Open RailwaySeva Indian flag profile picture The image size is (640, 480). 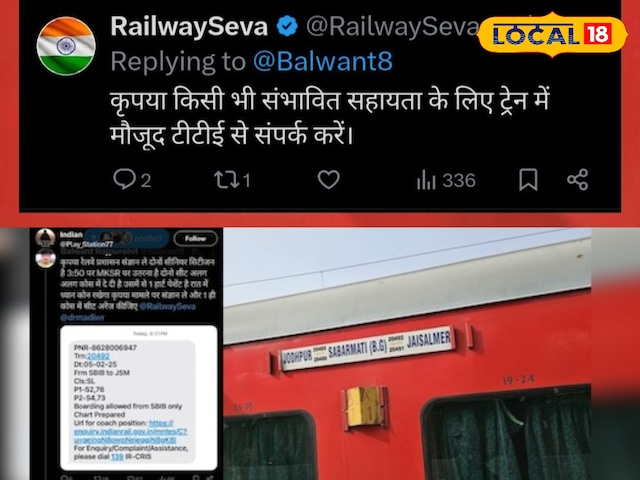[66, 46]
